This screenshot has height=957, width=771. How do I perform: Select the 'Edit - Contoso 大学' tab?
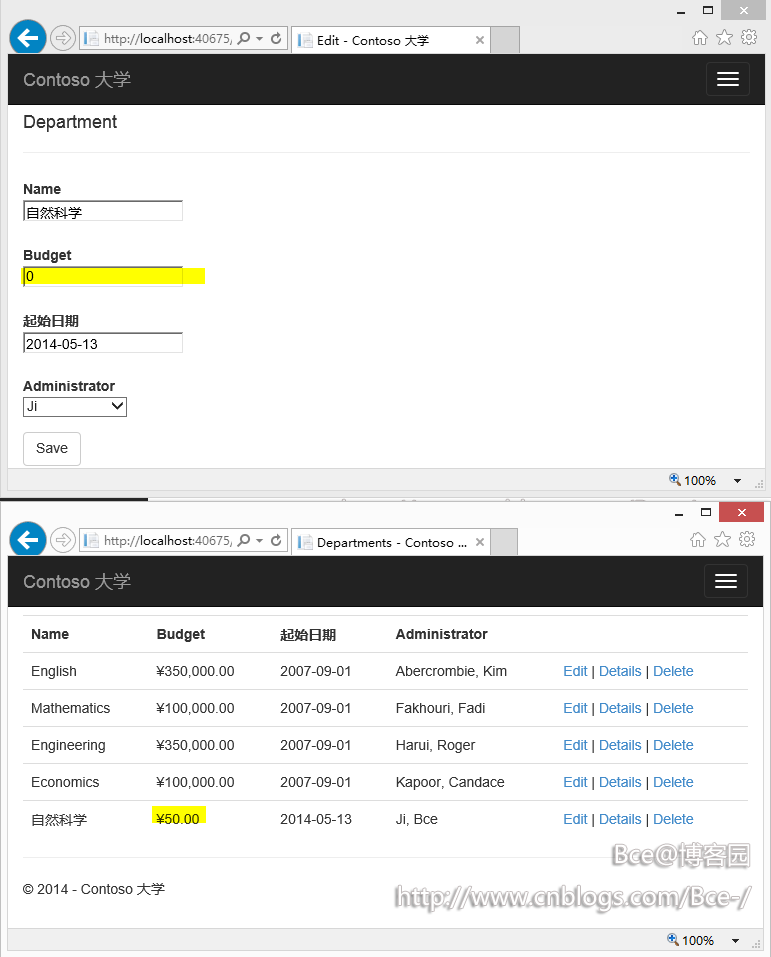tap(391, 40)
